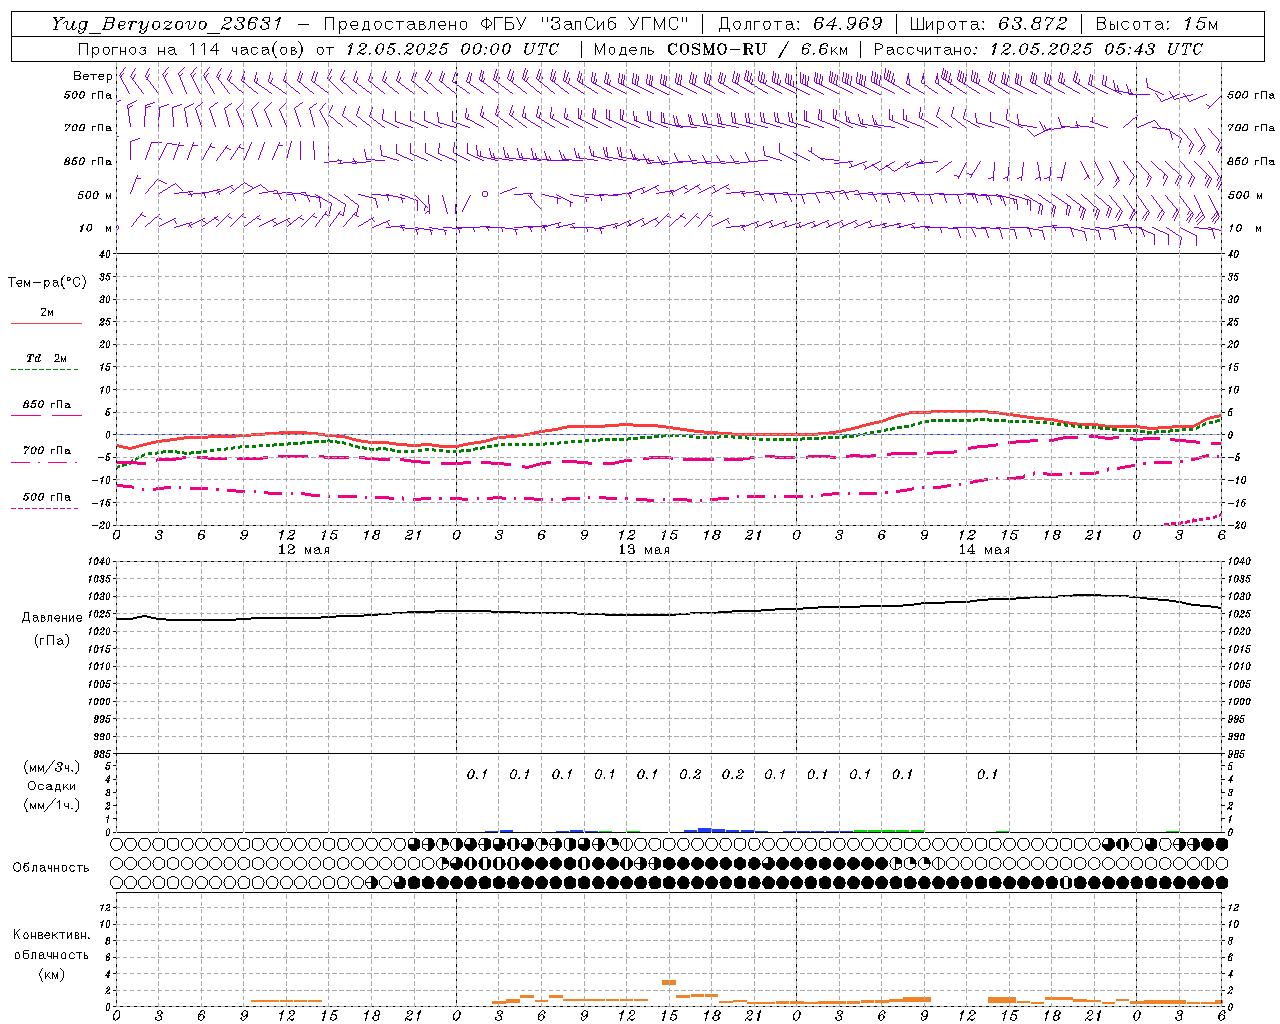Screen dimensions: 1280x1024
Task: Click the longitude value 64.969
Action: [847, 24]
